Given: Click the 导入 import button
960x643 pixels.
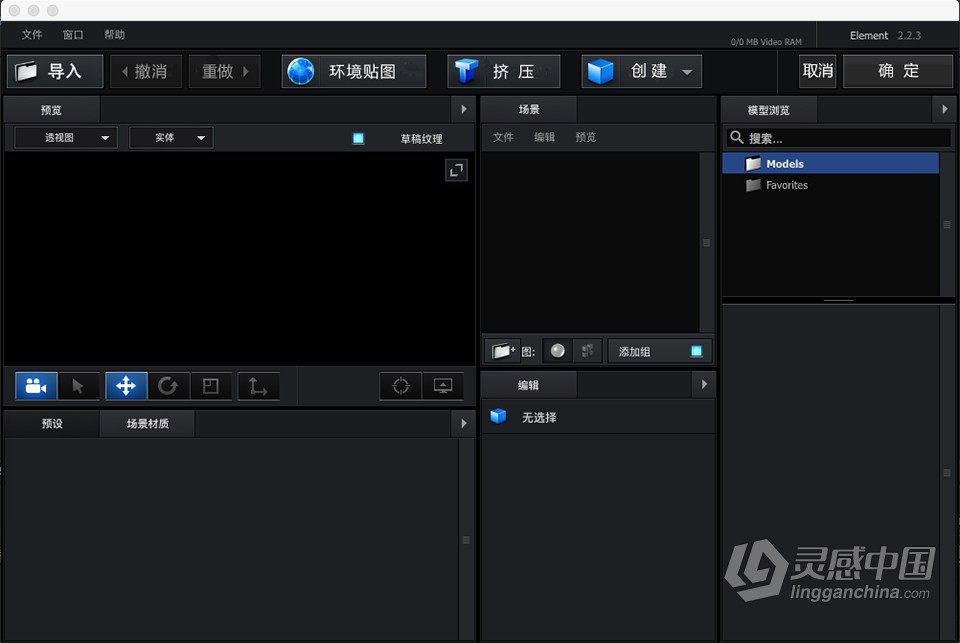Looking at the screenshot, I should coord(55,72).
